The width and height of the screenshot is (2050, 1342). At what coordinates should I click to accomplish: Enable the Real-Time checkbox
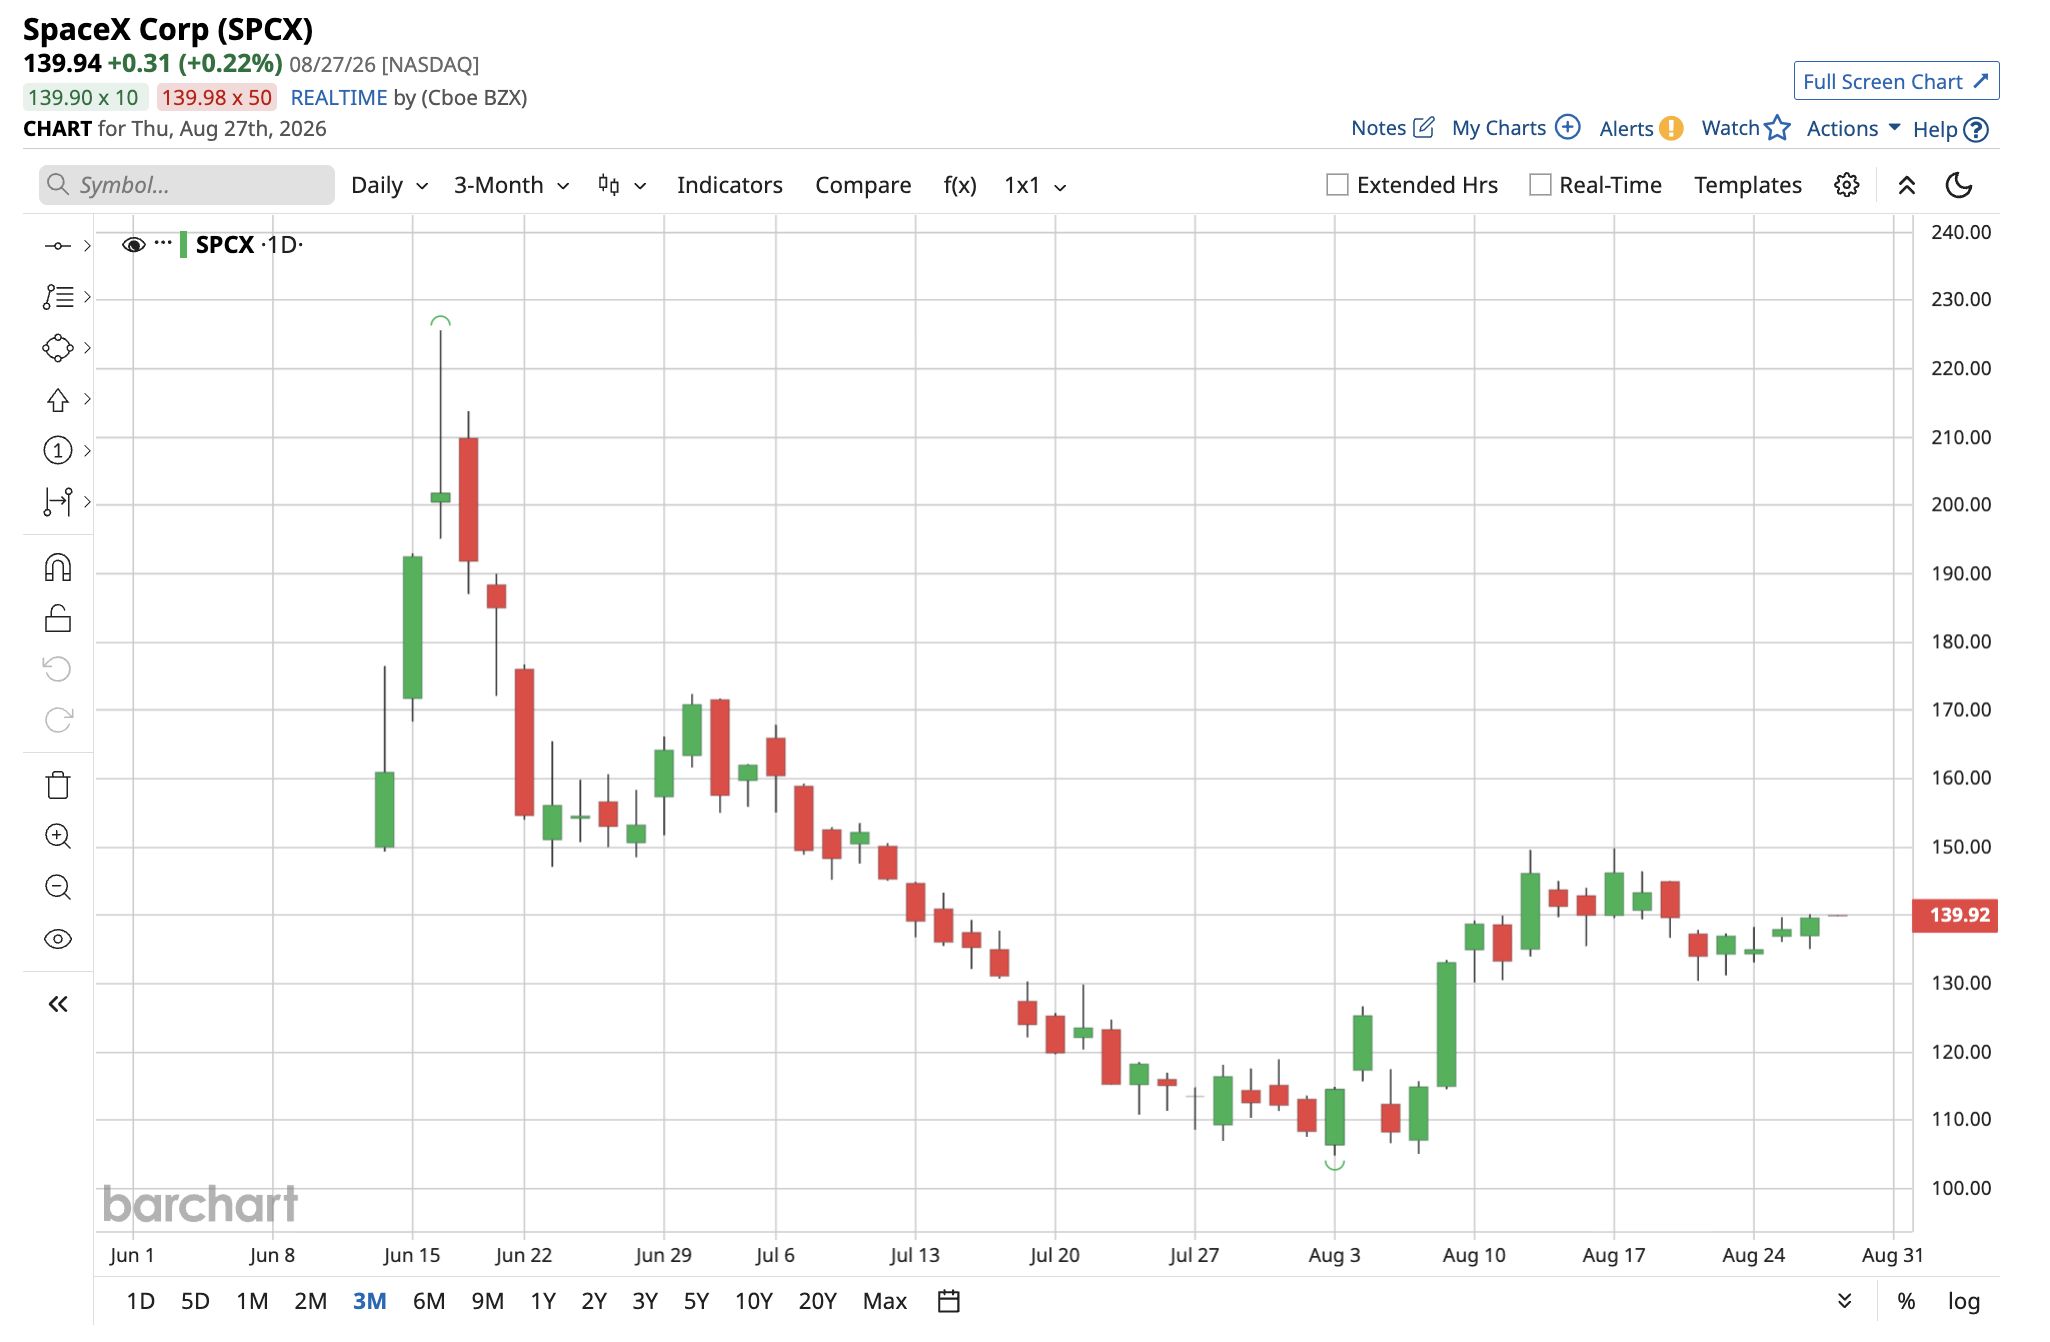[x=1540, y=185]
